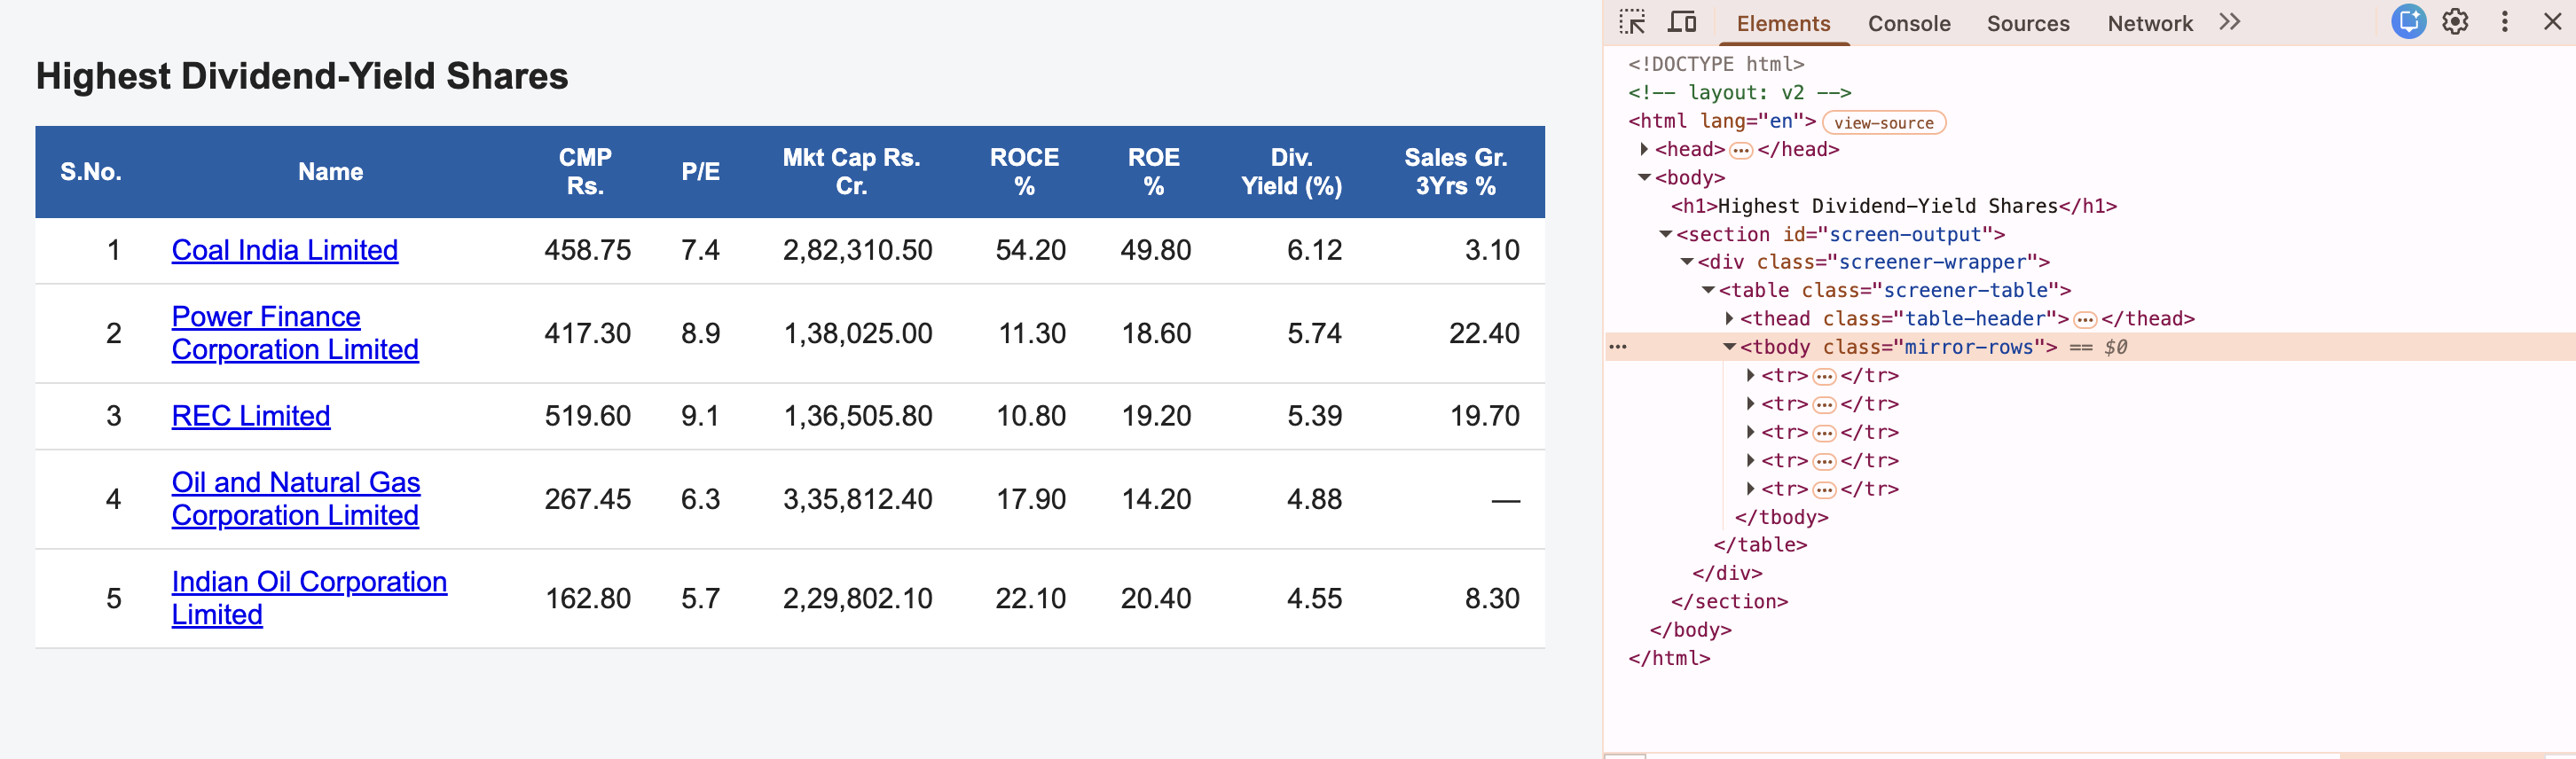Open DevTools settings gear
Screen dimensions: 2576x759
click(2455, 22)
